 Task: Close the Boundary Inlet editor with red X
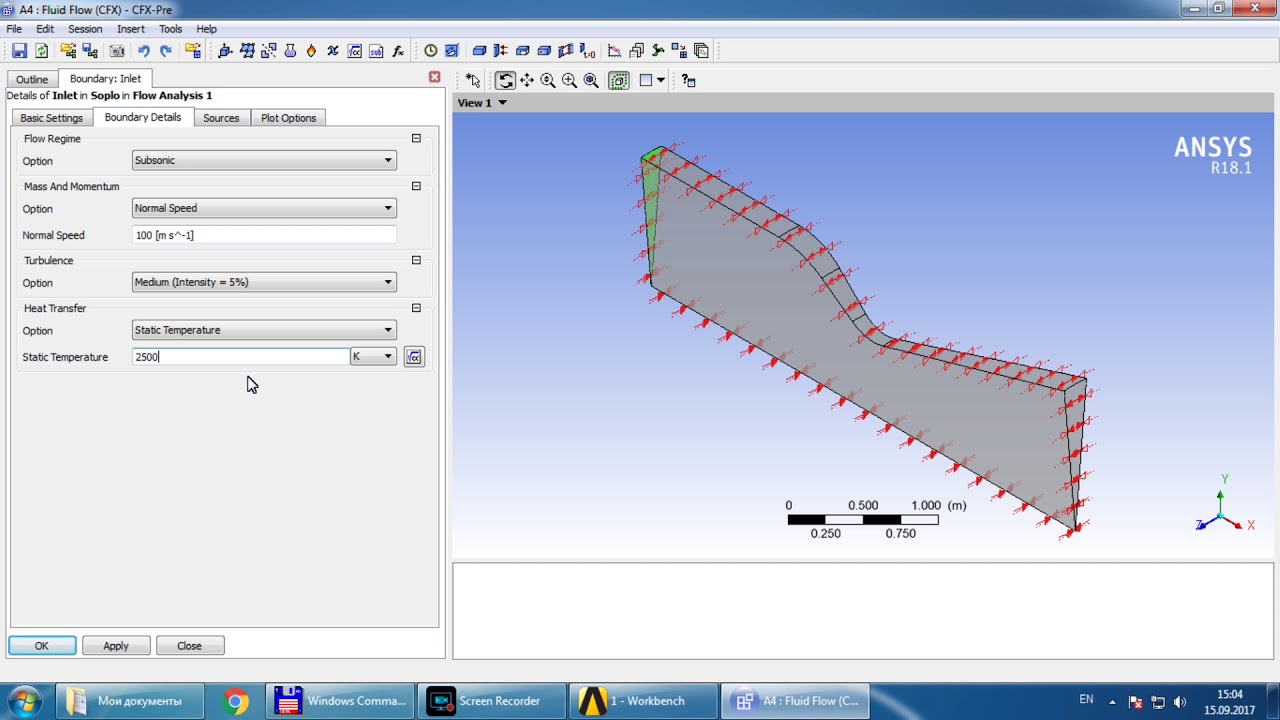pos(434,77)
